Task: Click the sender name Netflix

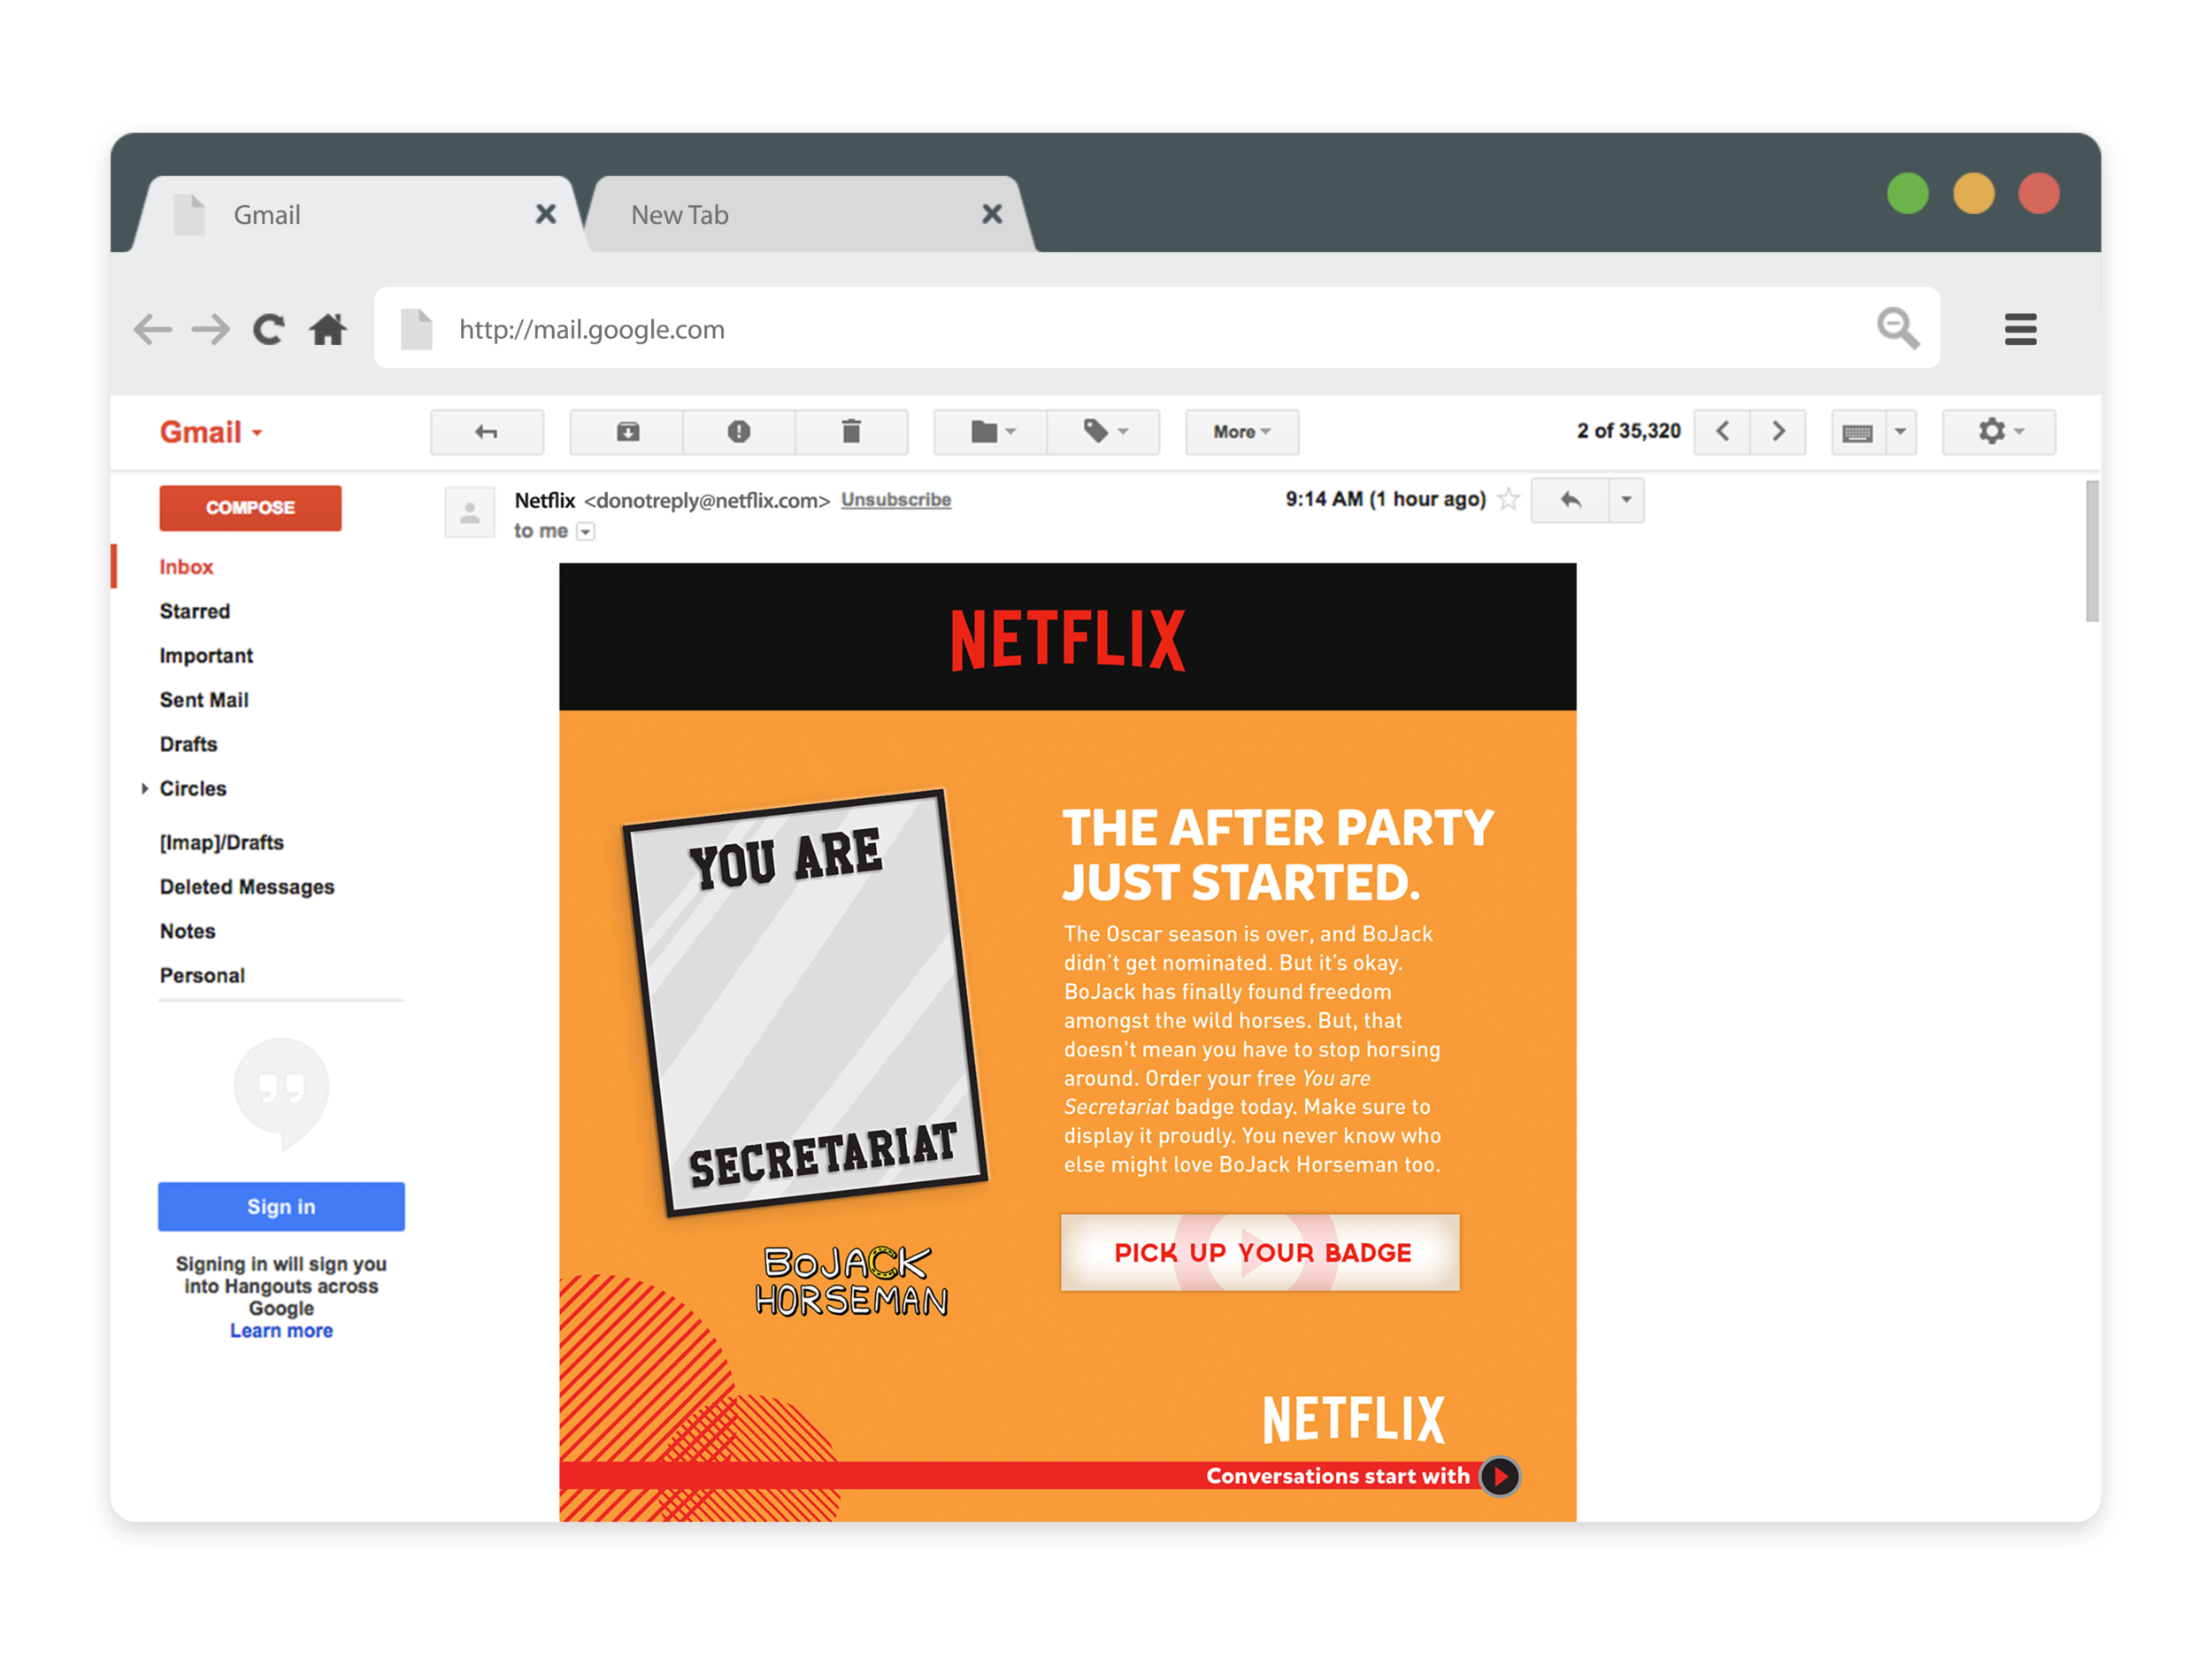Action: (x=545, y=500)
